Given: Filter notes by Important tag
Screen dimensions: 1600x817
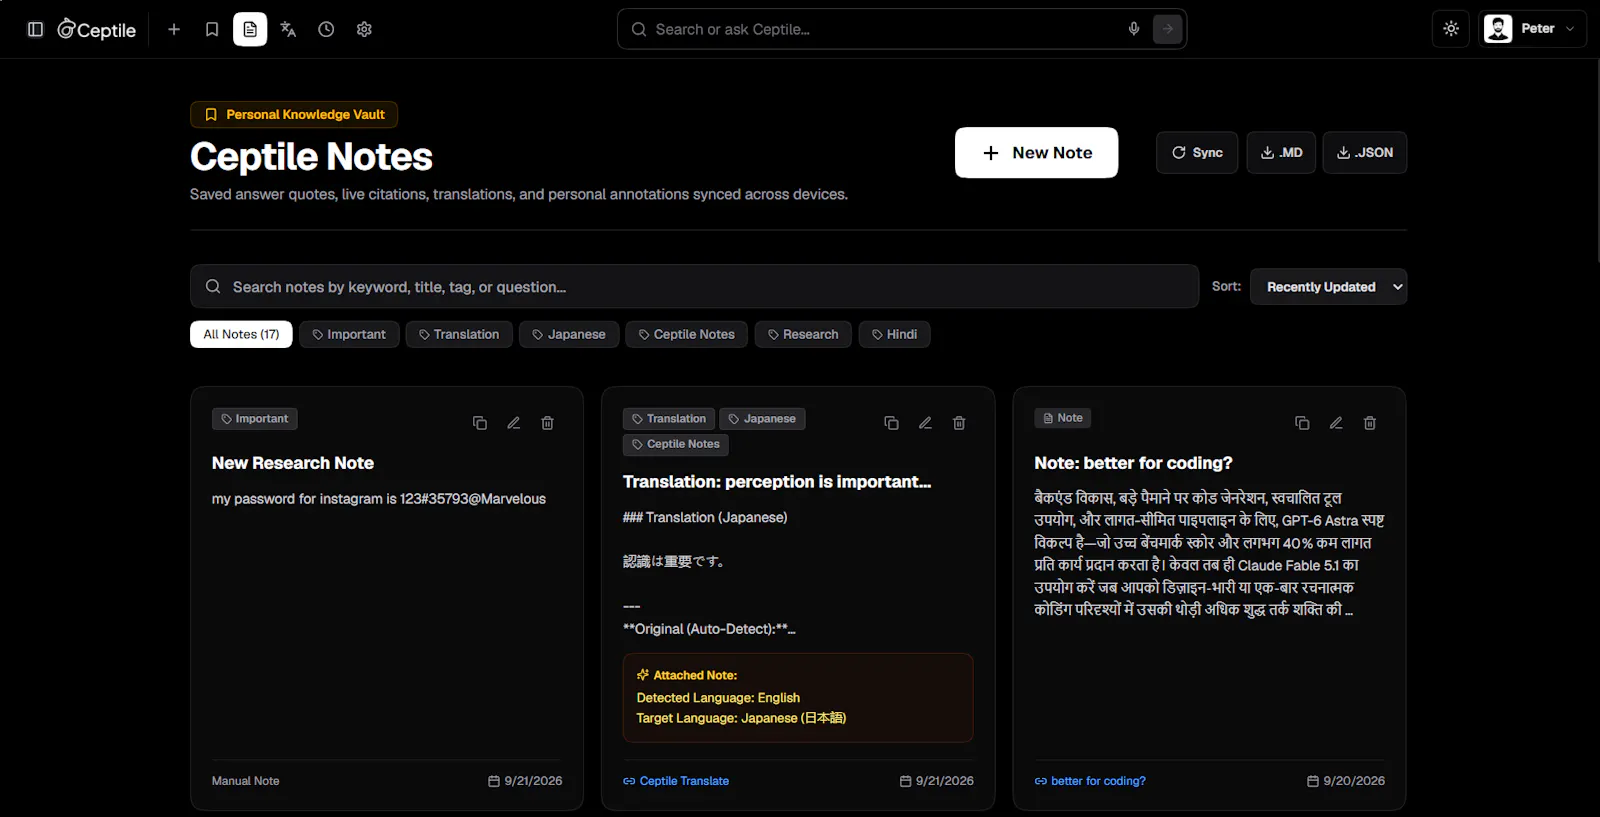Looking at the screenshot, I should 349,334.
